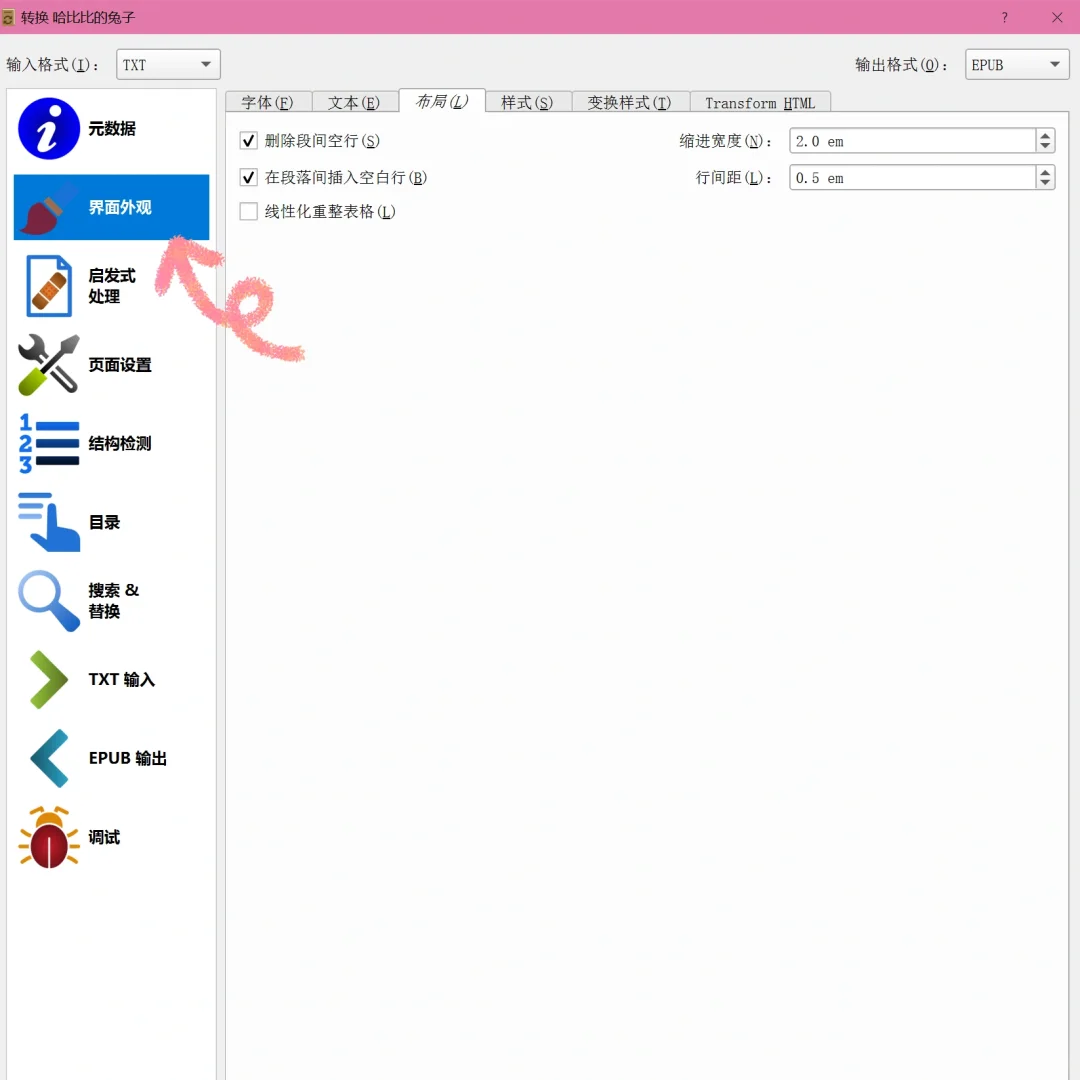Click the 调试 label text
The width and height of the screenshot is (1080, 1080).
104,838
